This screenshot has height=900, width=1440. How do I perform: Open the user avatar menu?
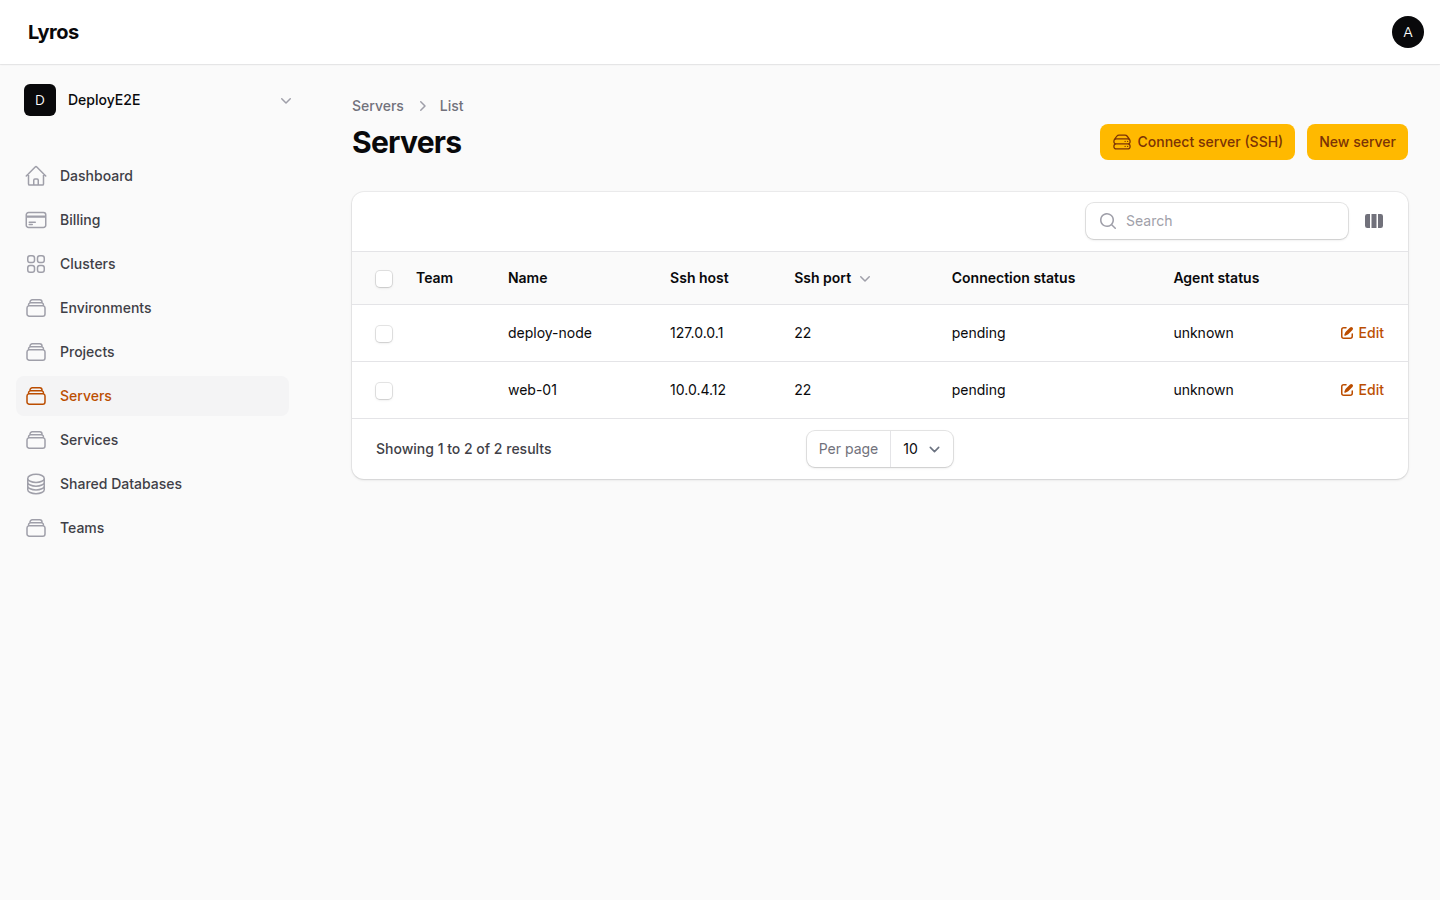tap(1408, 32)
